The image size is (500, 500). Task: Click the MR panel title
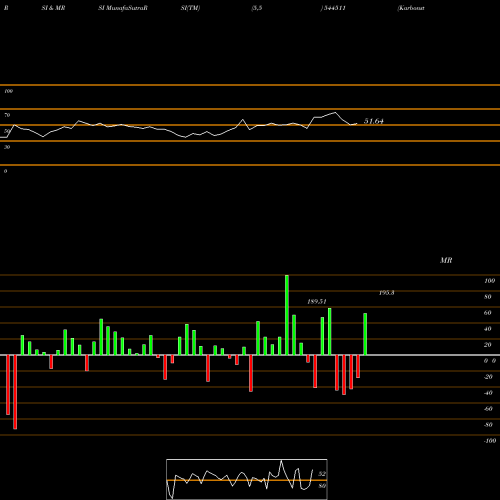(x=446, y=260)
